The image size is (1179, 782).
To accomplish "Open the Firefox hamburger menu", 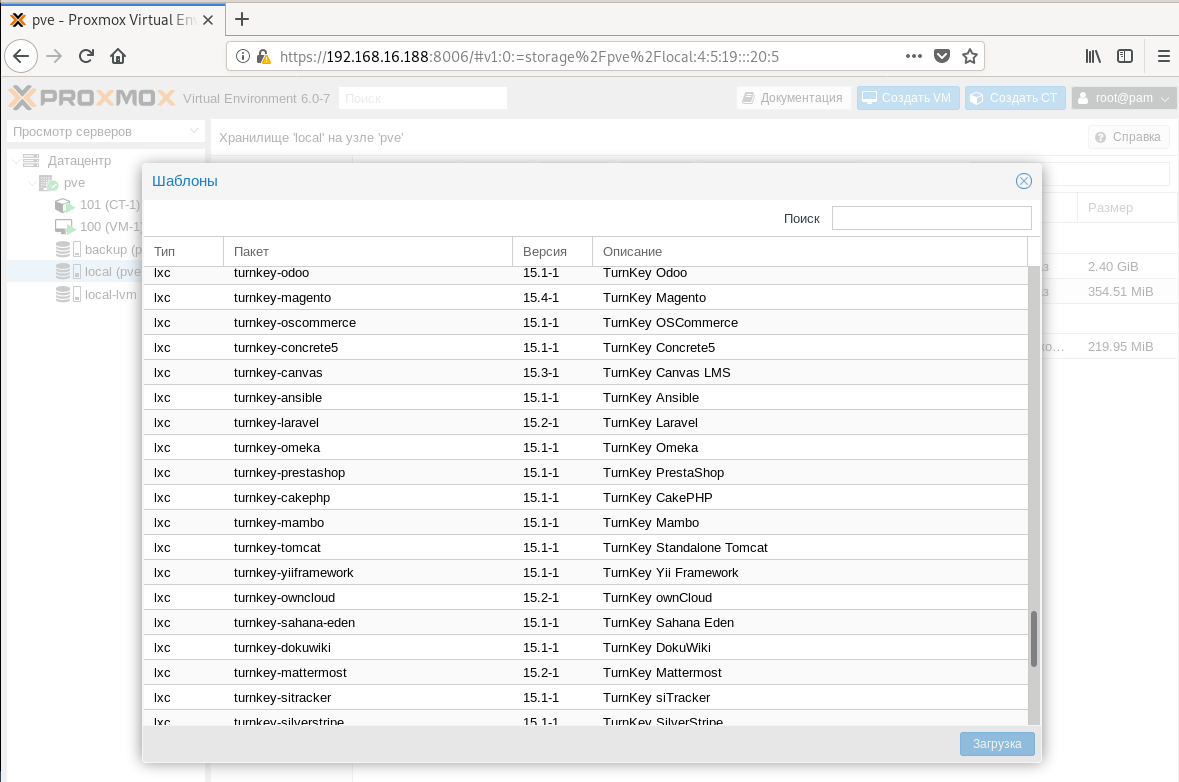I will pyautogui.click(x=1163, y=56).
